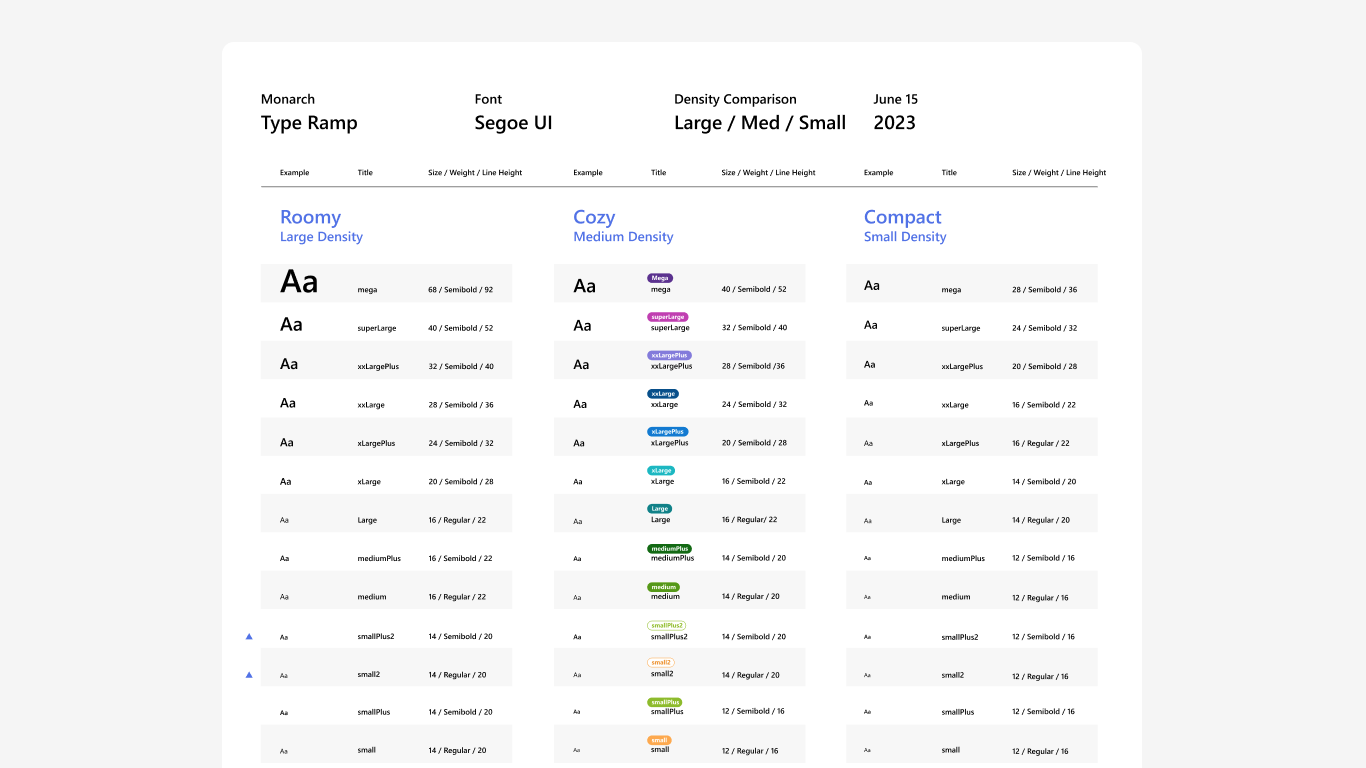
Task: Click the "Cozy" section heading
Action: [594, 217]
